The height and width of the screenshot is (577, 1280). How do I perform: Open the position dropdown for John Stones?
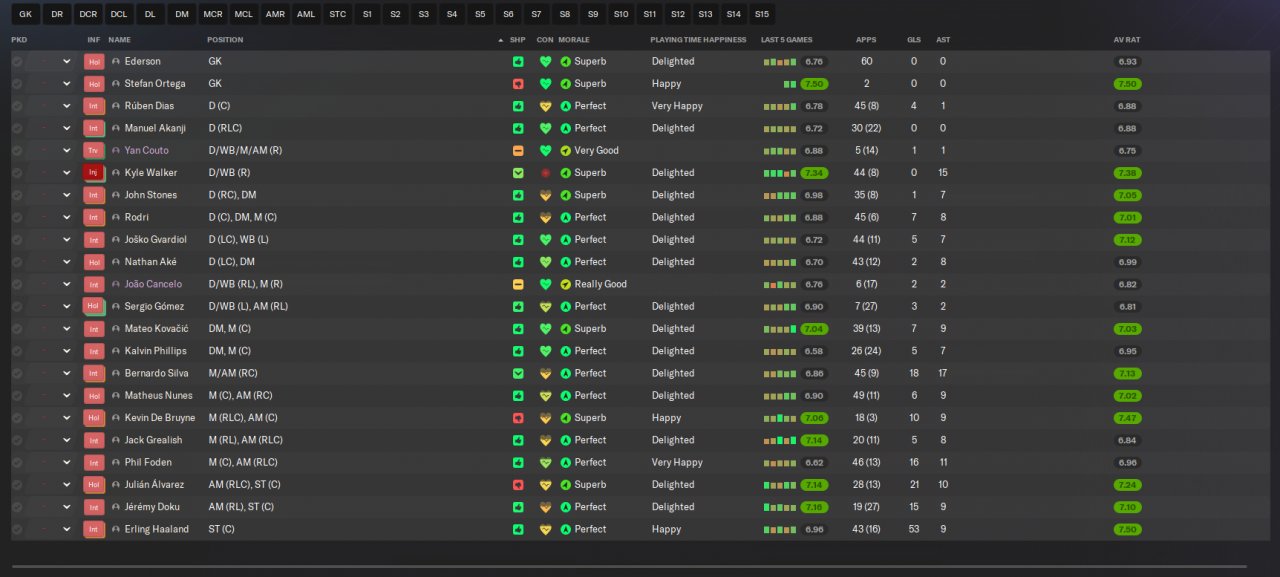(x=67, y=195)
